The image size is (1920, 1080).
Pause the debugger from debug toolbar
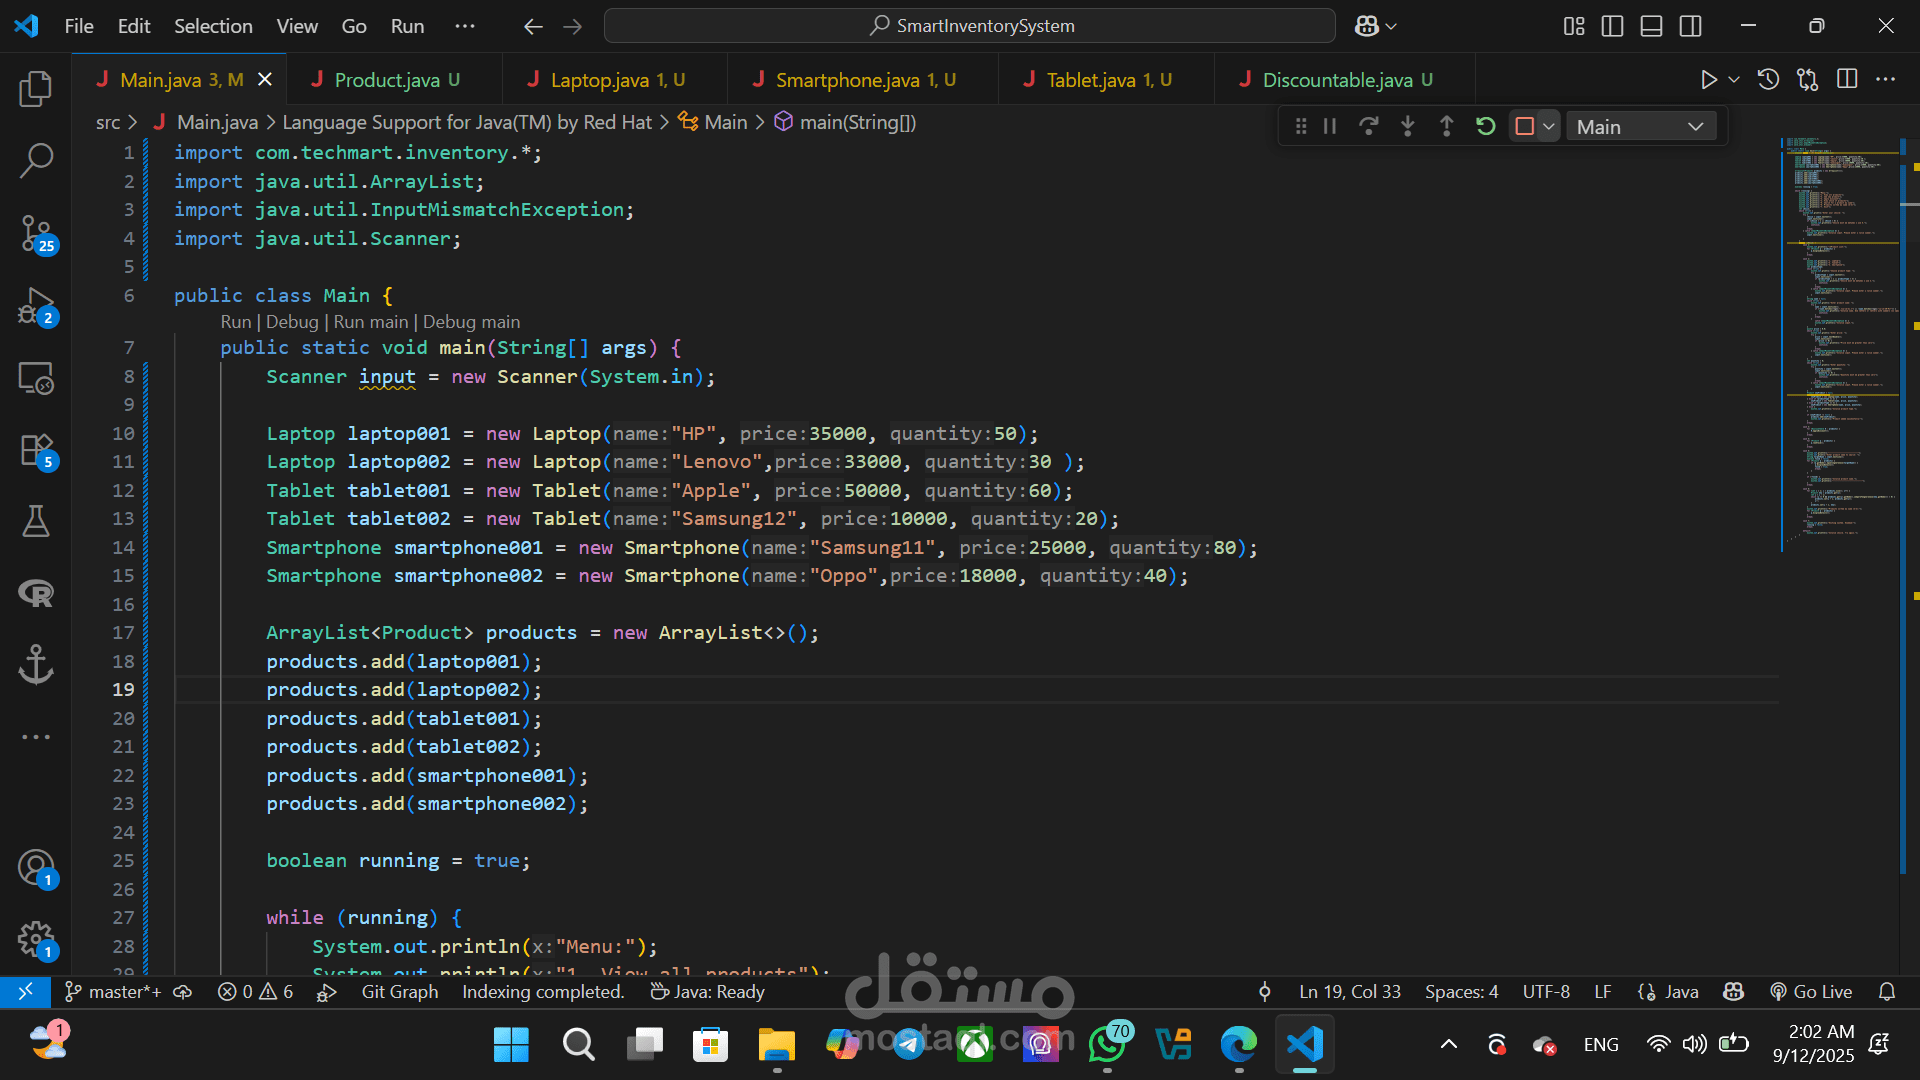[x=1330, y=126]
